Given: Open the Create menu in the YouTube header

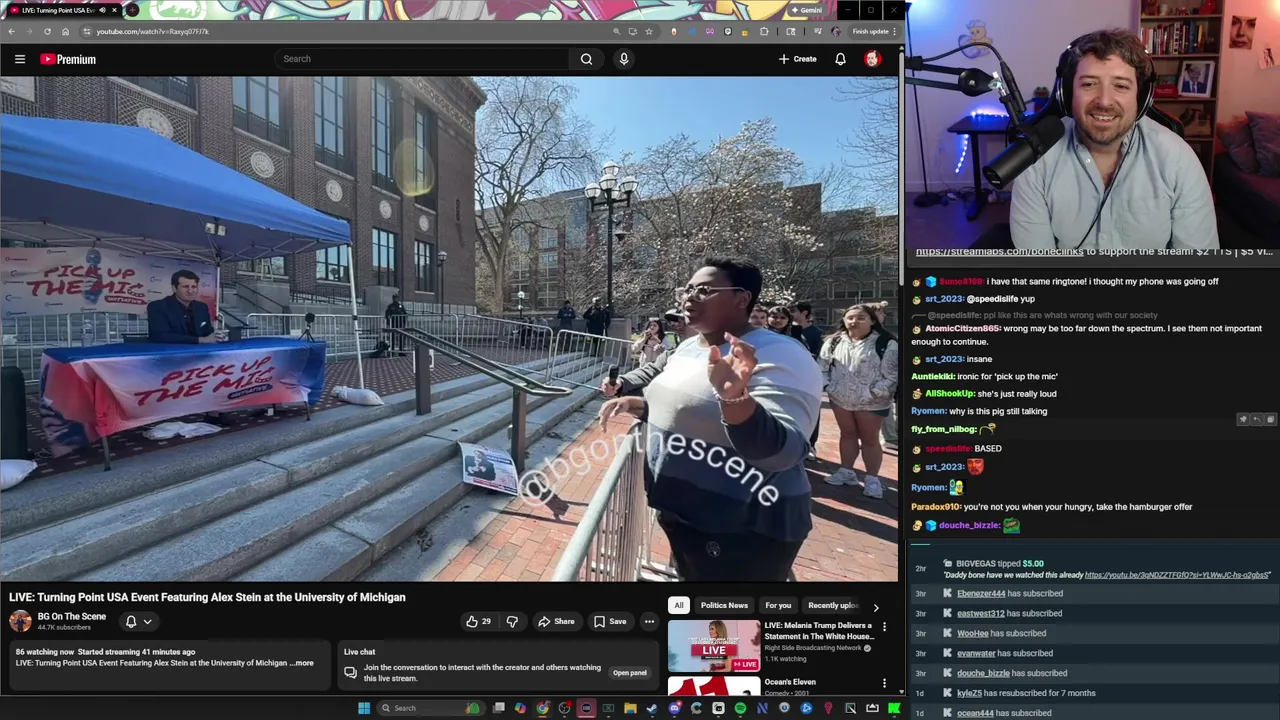Looking at the screenshot, I should tap(797, 59).
